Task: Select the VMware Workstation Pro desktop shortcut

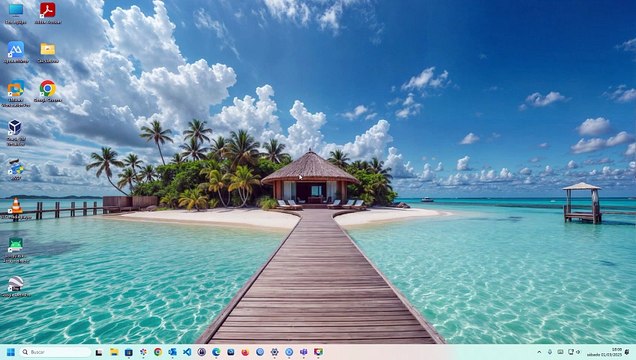Action: click(x=16, y=94)
